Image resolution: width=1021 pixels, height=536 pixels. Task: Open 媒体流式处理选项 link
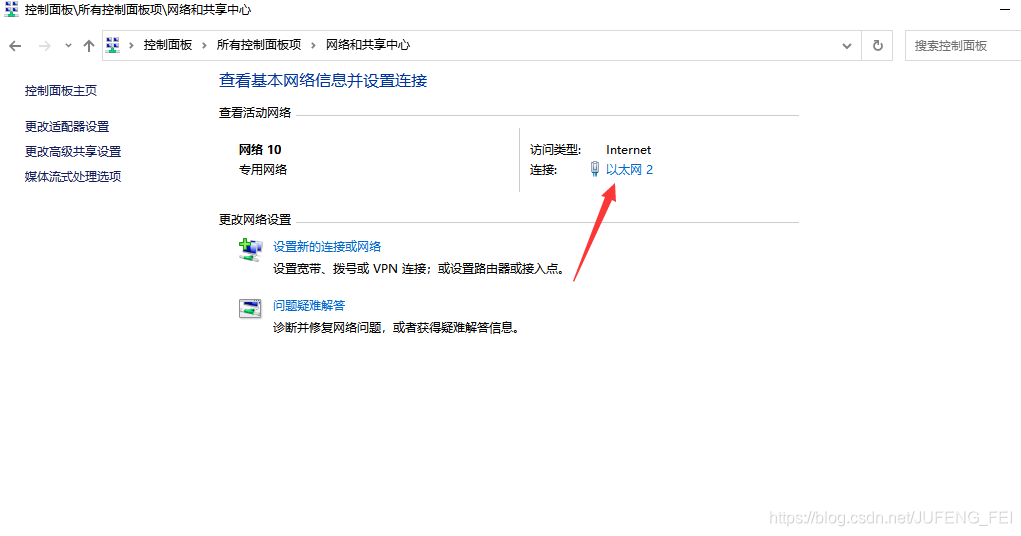tap(73, 176)
